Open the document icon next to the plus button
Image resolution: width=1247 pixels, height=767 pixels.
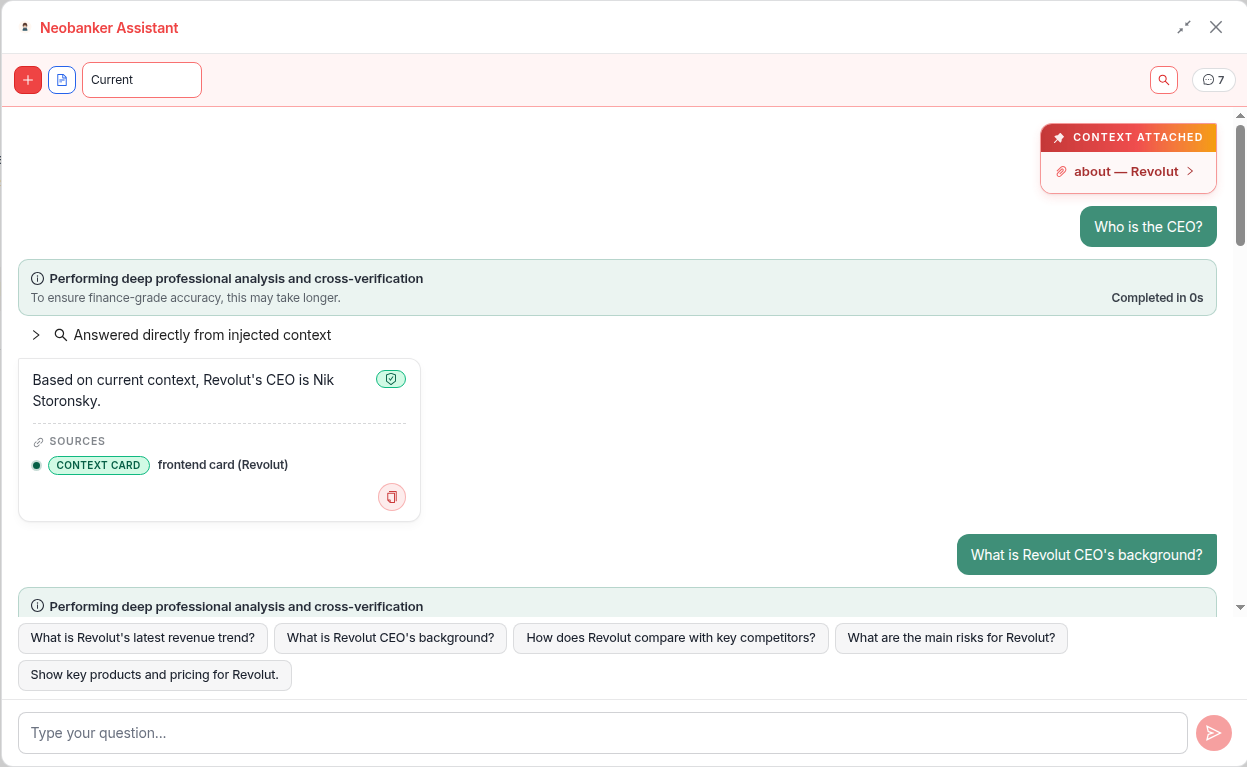pos(61,79)
